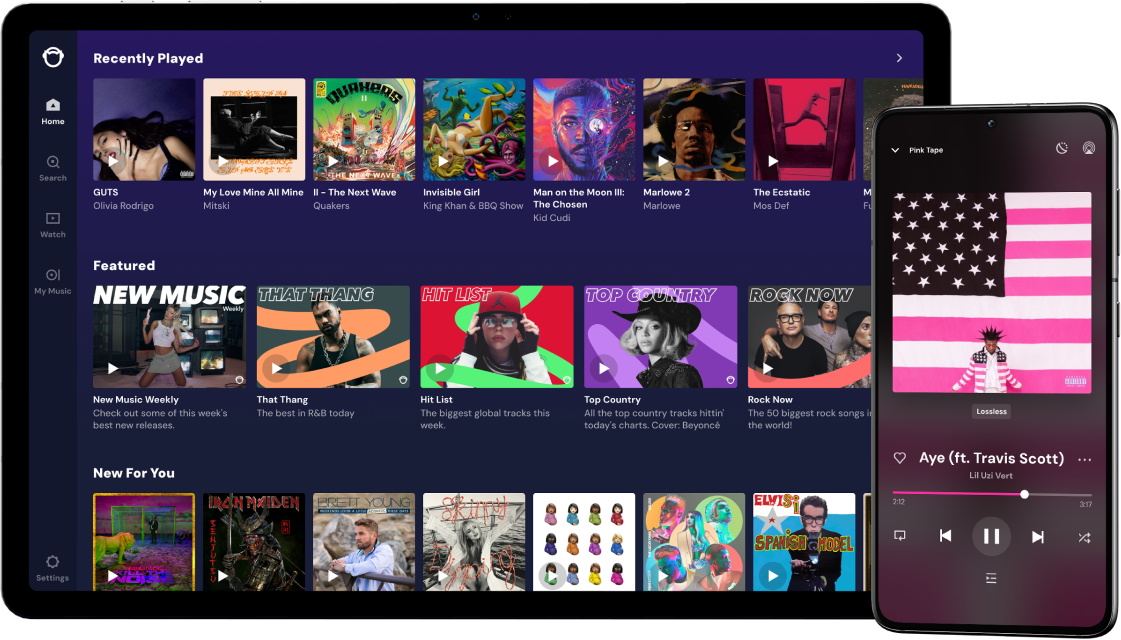Play Brett Young album in New For You
Viewport: 1121px width, 640px height.
(x=333, y=576)
